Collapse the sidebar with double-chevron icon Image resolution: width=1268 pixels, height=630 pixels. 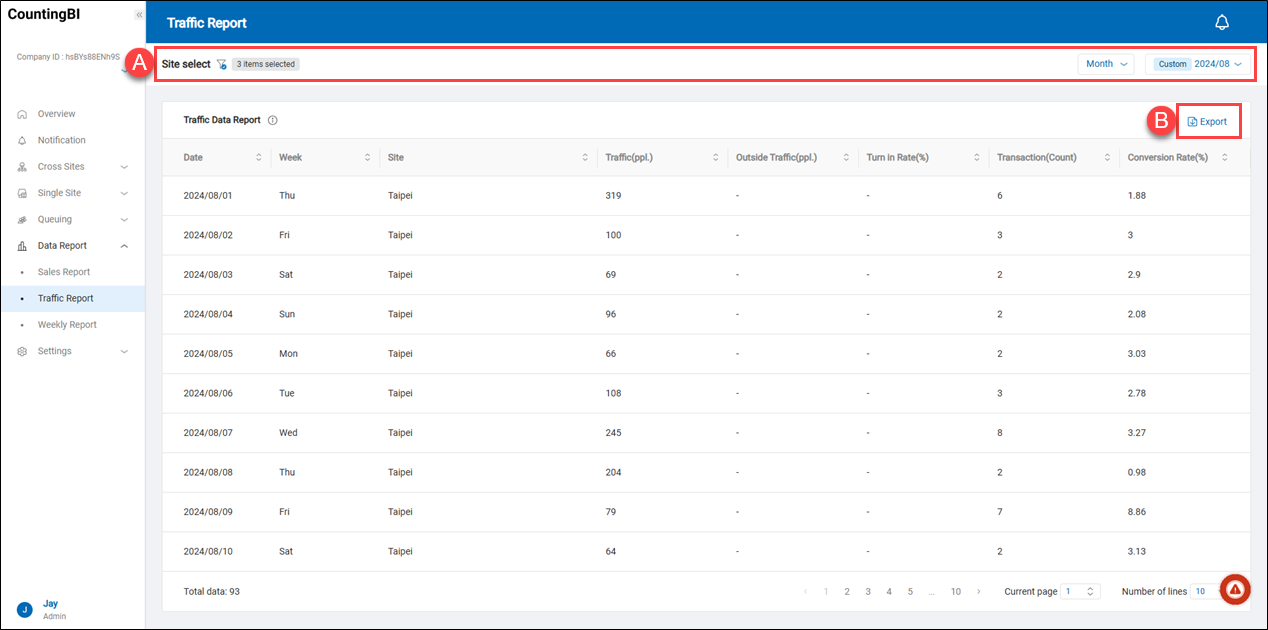138,15
